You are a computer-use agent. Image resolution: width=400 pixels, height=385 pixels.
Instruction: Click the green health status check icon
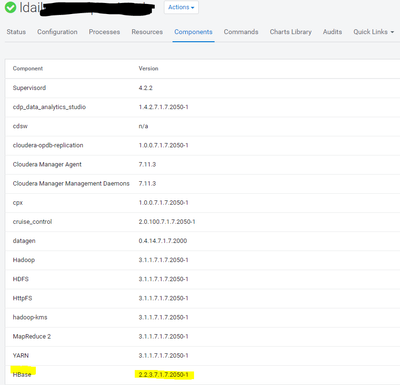click(10, 7)
